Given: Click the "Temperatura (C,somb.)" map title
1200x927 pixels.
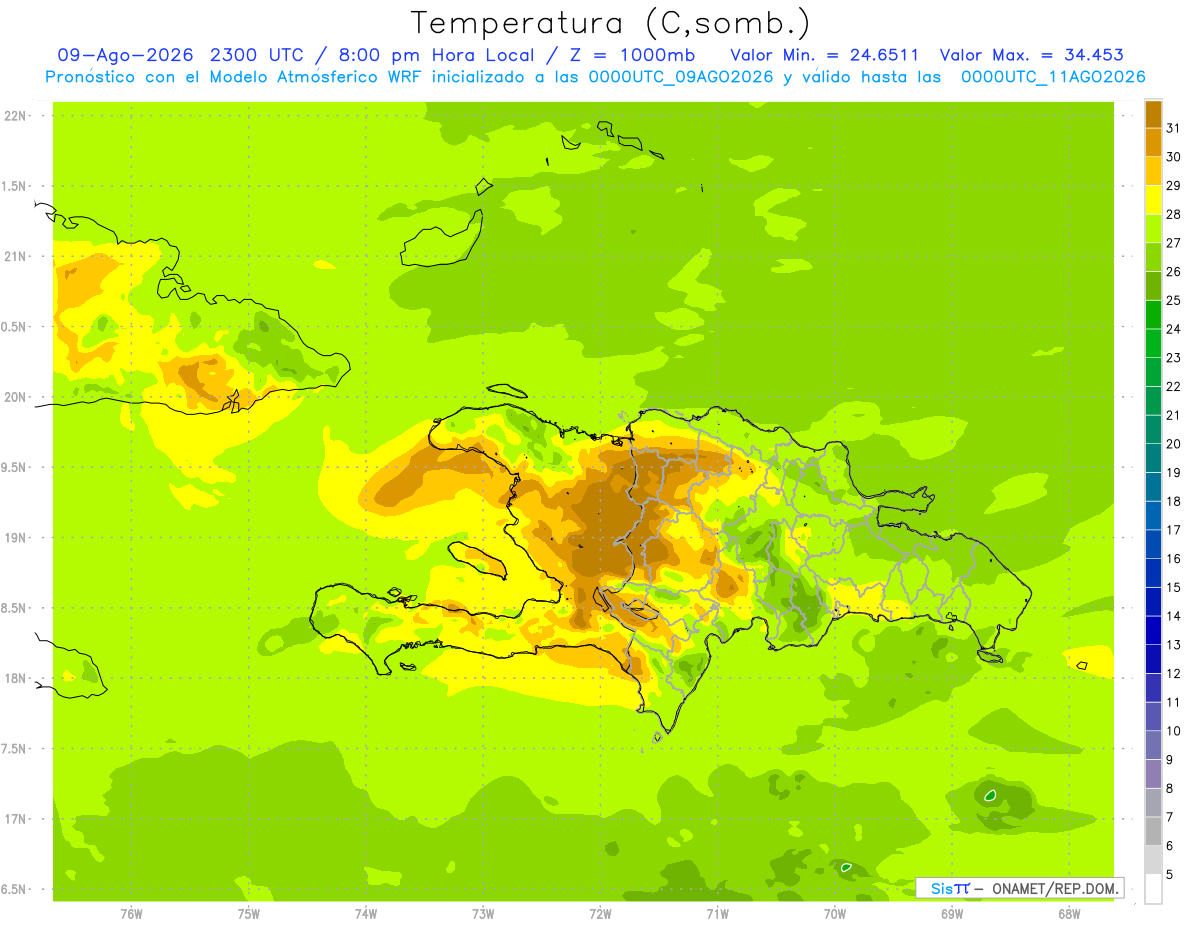Looking at the screenshot, I should [610, 24].
